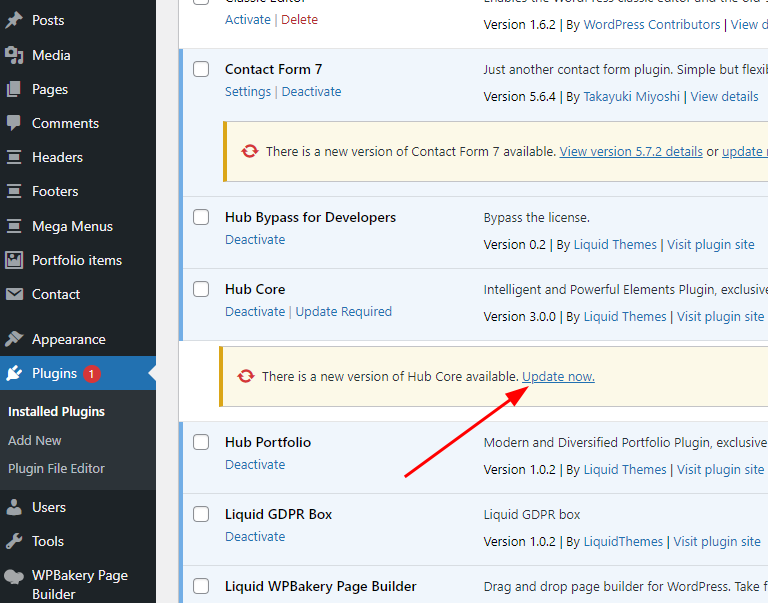Image resolution: width=768 pixels, height=603 pixels.
Task: Open the Mega Menus item
Action: pyautogui.click(x=72, y=226)
